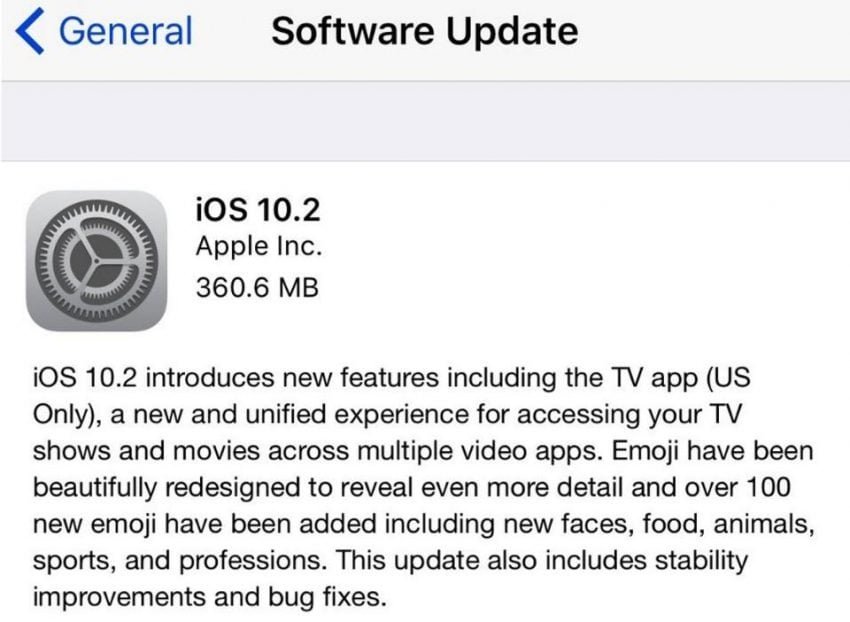Click the "TV app (US" phrase

coord(681,379)
